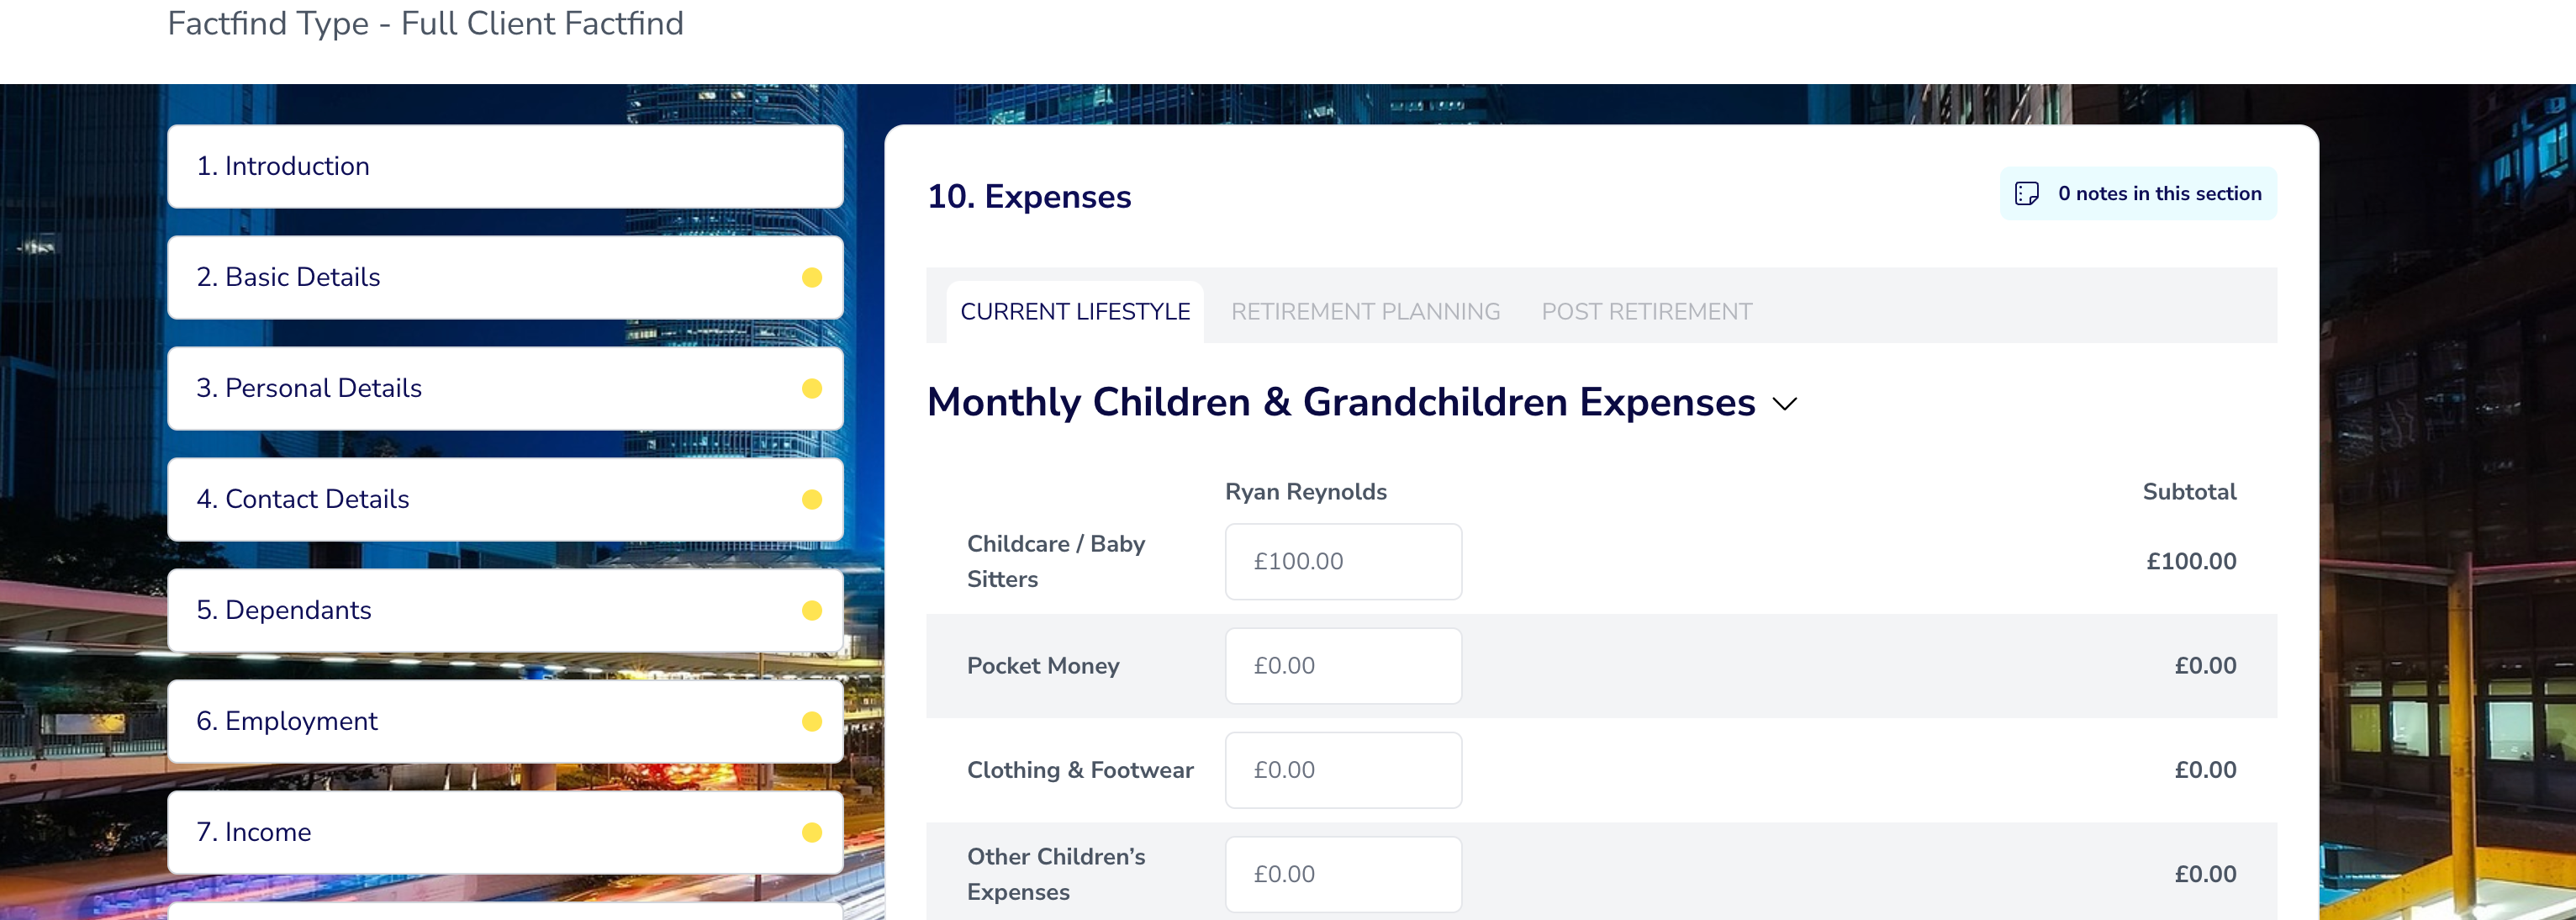Edit the Other Children's Expenses amount field
2576x920 pixels.
click(1343, 874)
